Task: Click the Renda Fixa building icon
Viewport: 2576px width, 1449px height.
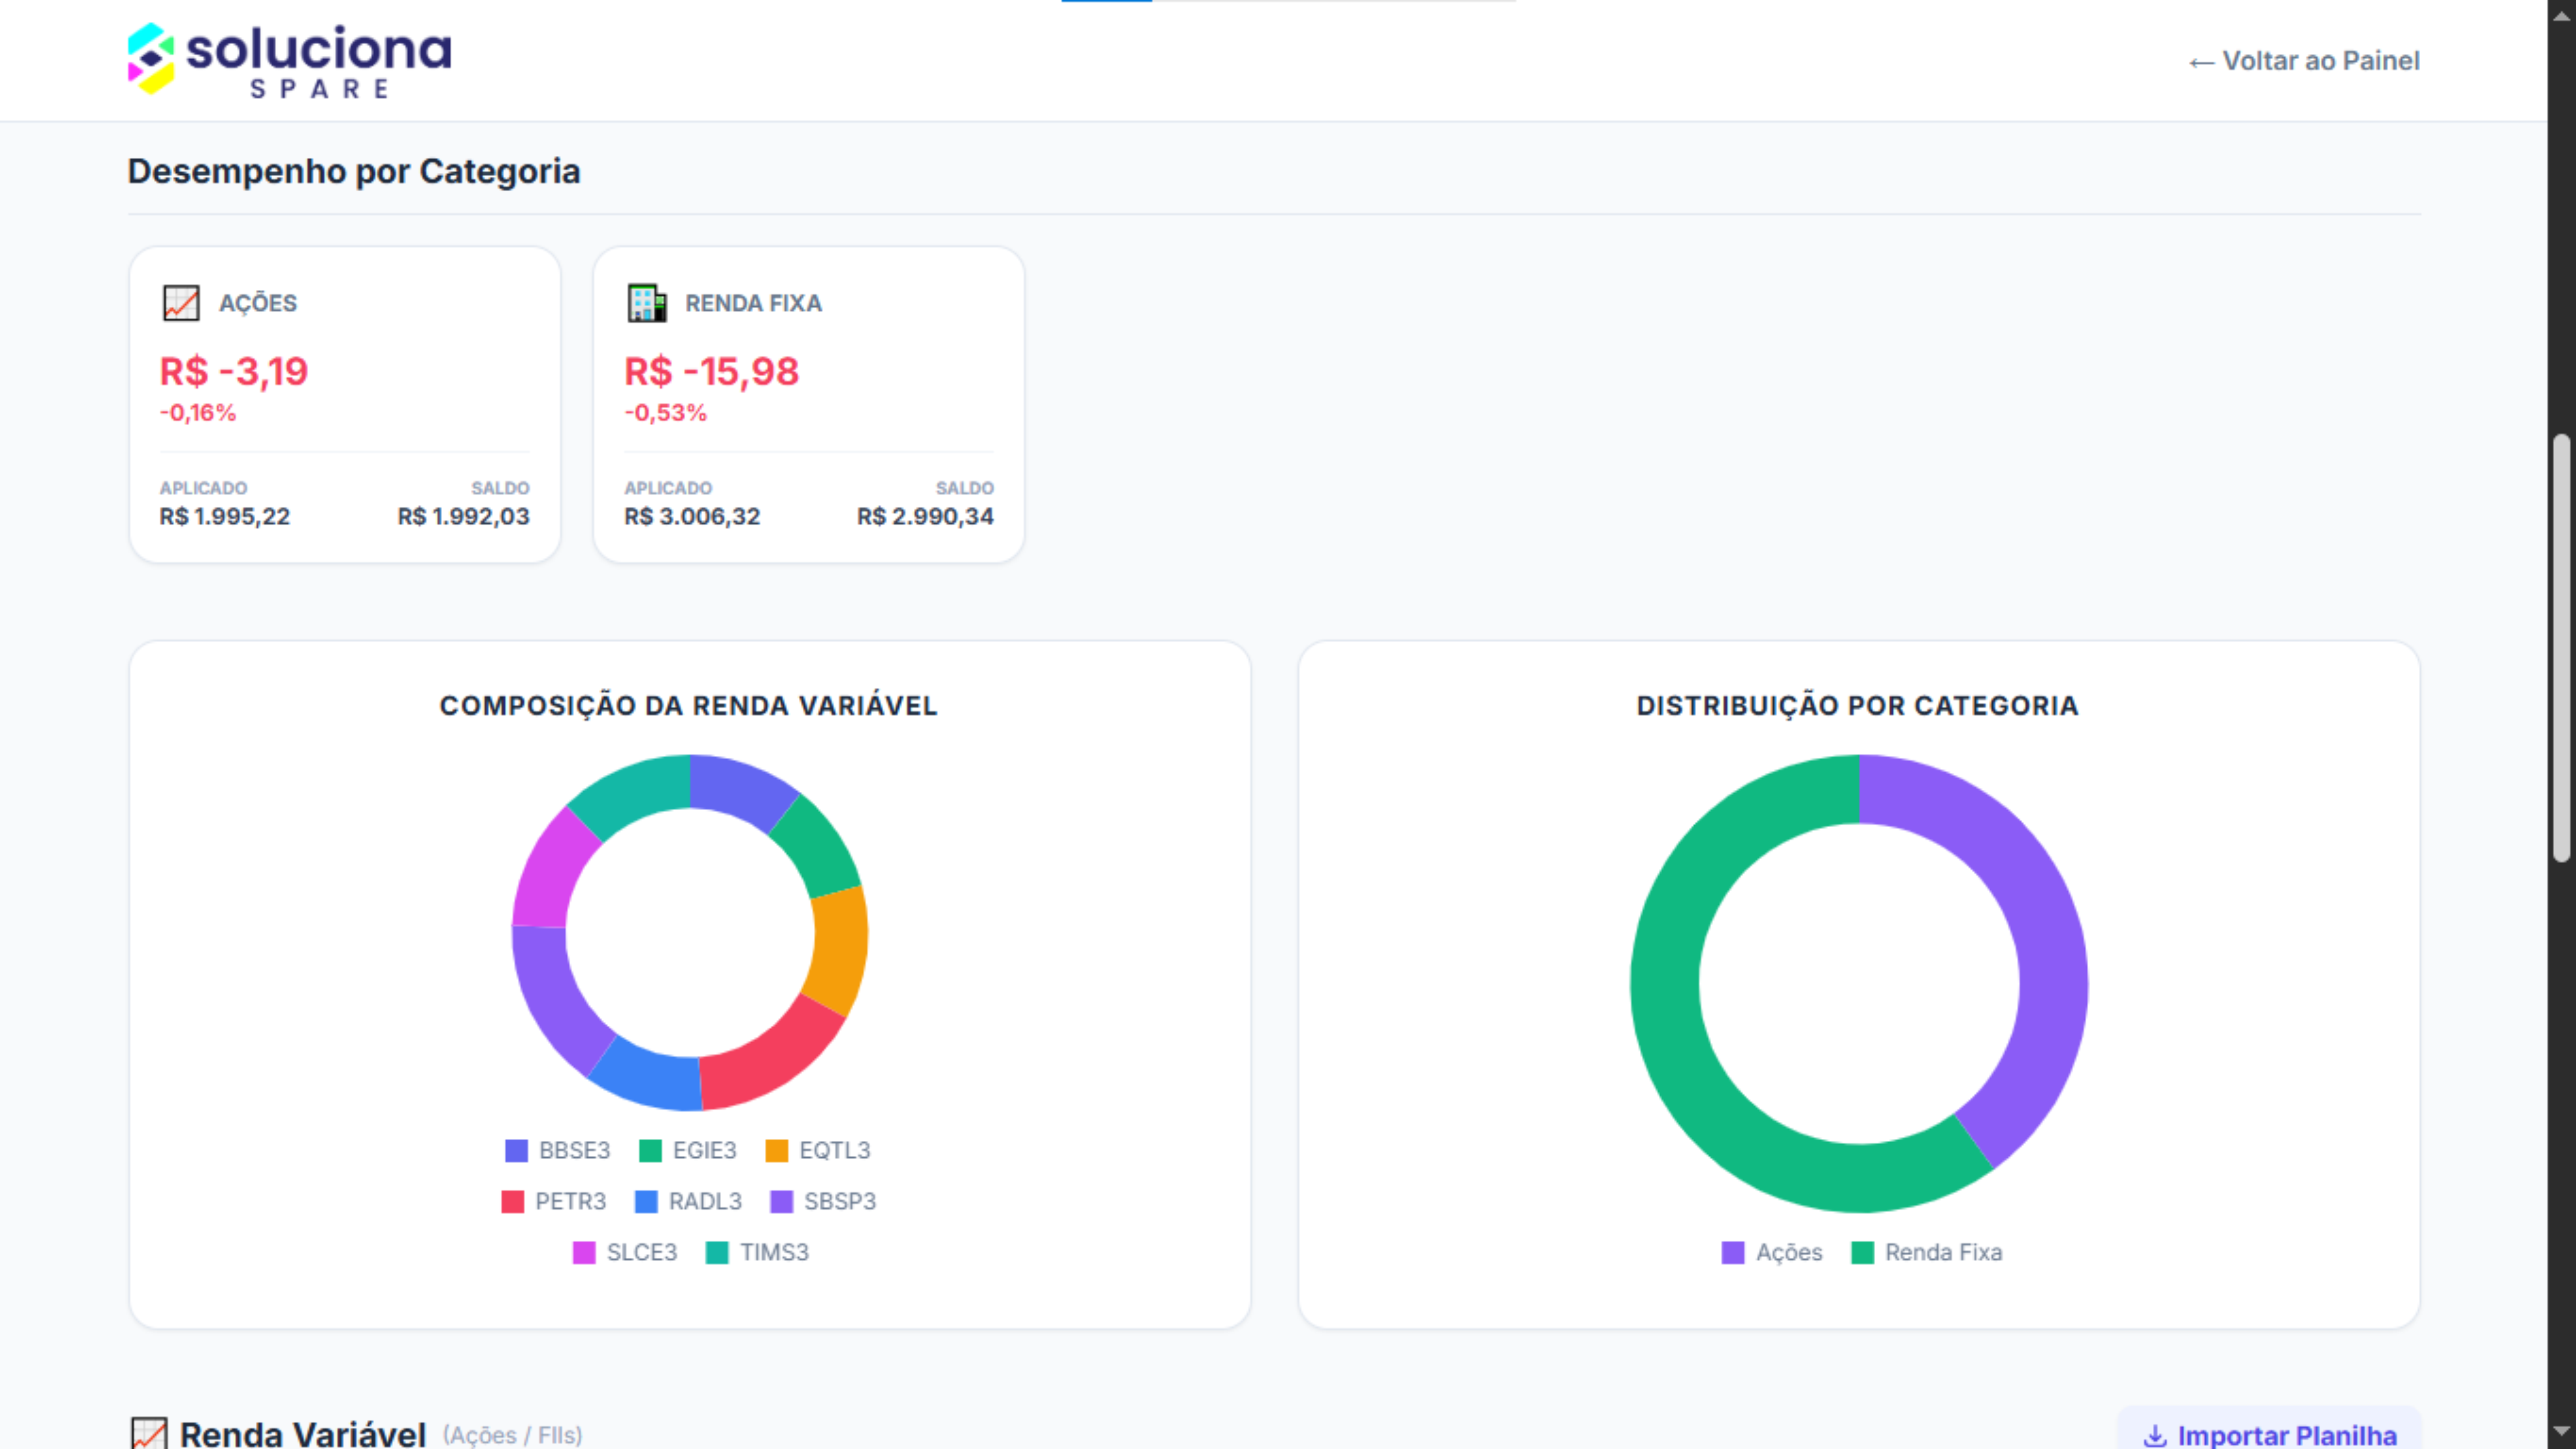Action: 646,303
